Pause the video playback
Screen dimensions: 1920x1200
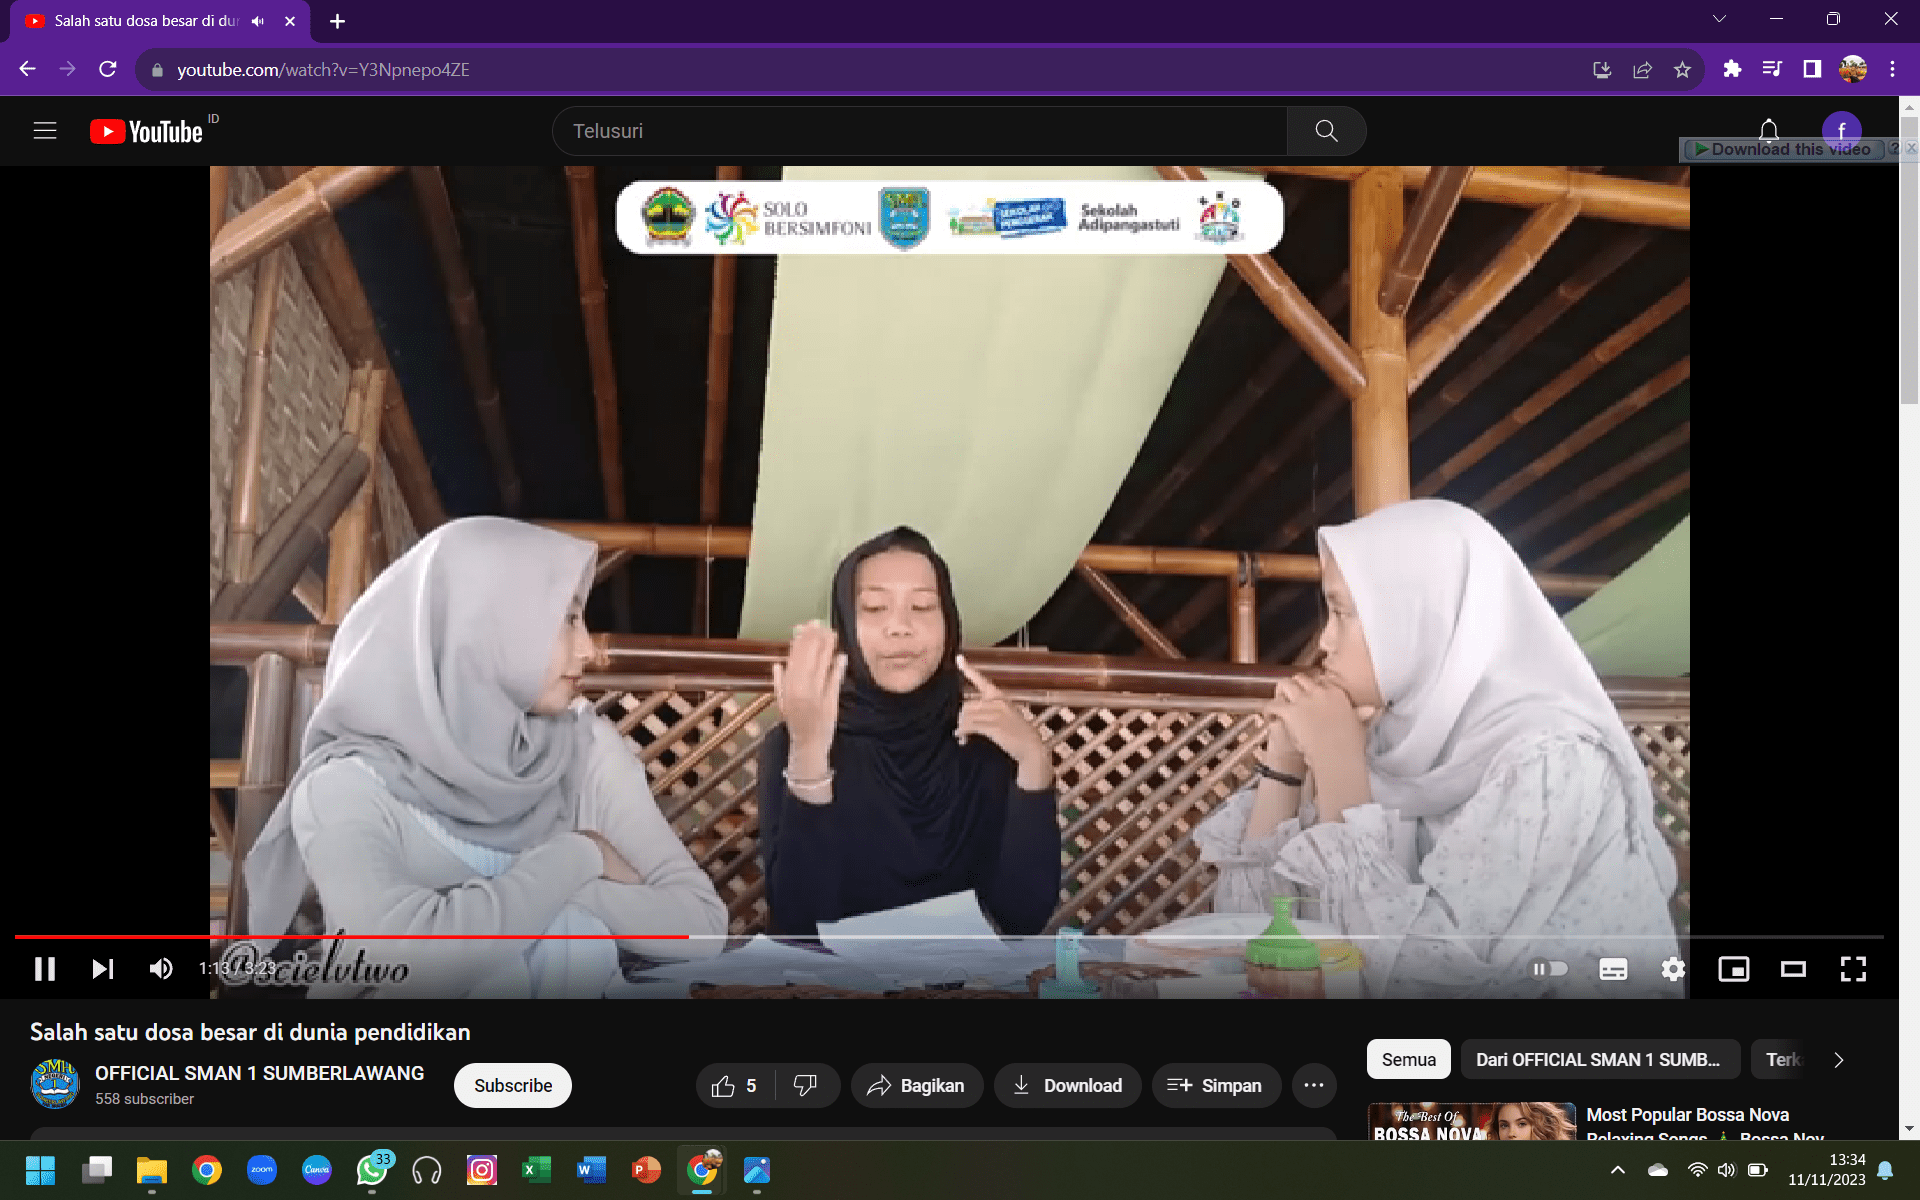[x=45, y=968]
